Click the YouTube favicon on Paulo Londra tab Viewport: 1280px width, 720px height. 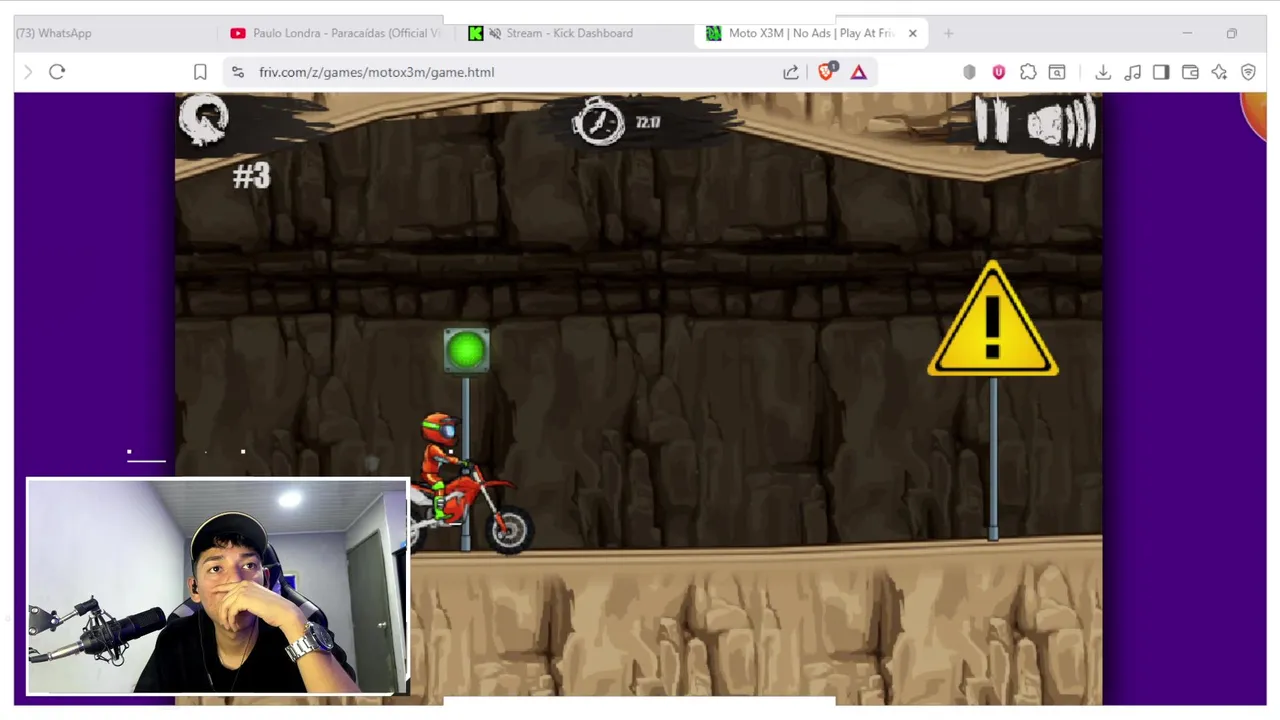tap(237, 33)
